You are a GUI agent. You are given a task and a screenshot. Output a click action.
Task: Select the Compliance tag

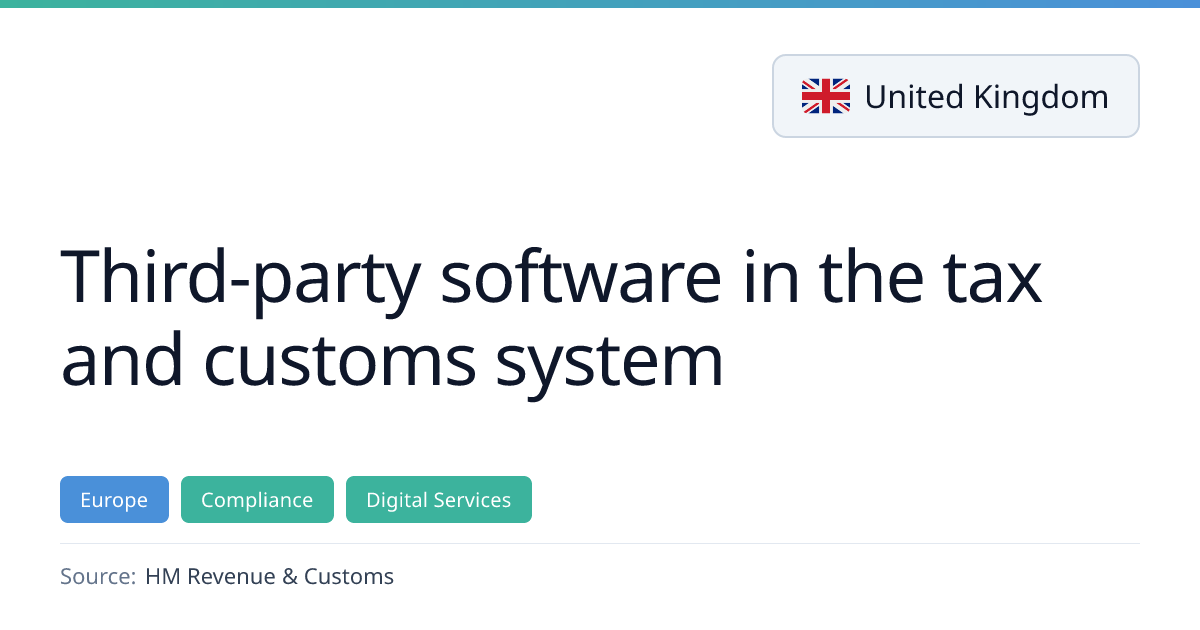pos(257,500)
